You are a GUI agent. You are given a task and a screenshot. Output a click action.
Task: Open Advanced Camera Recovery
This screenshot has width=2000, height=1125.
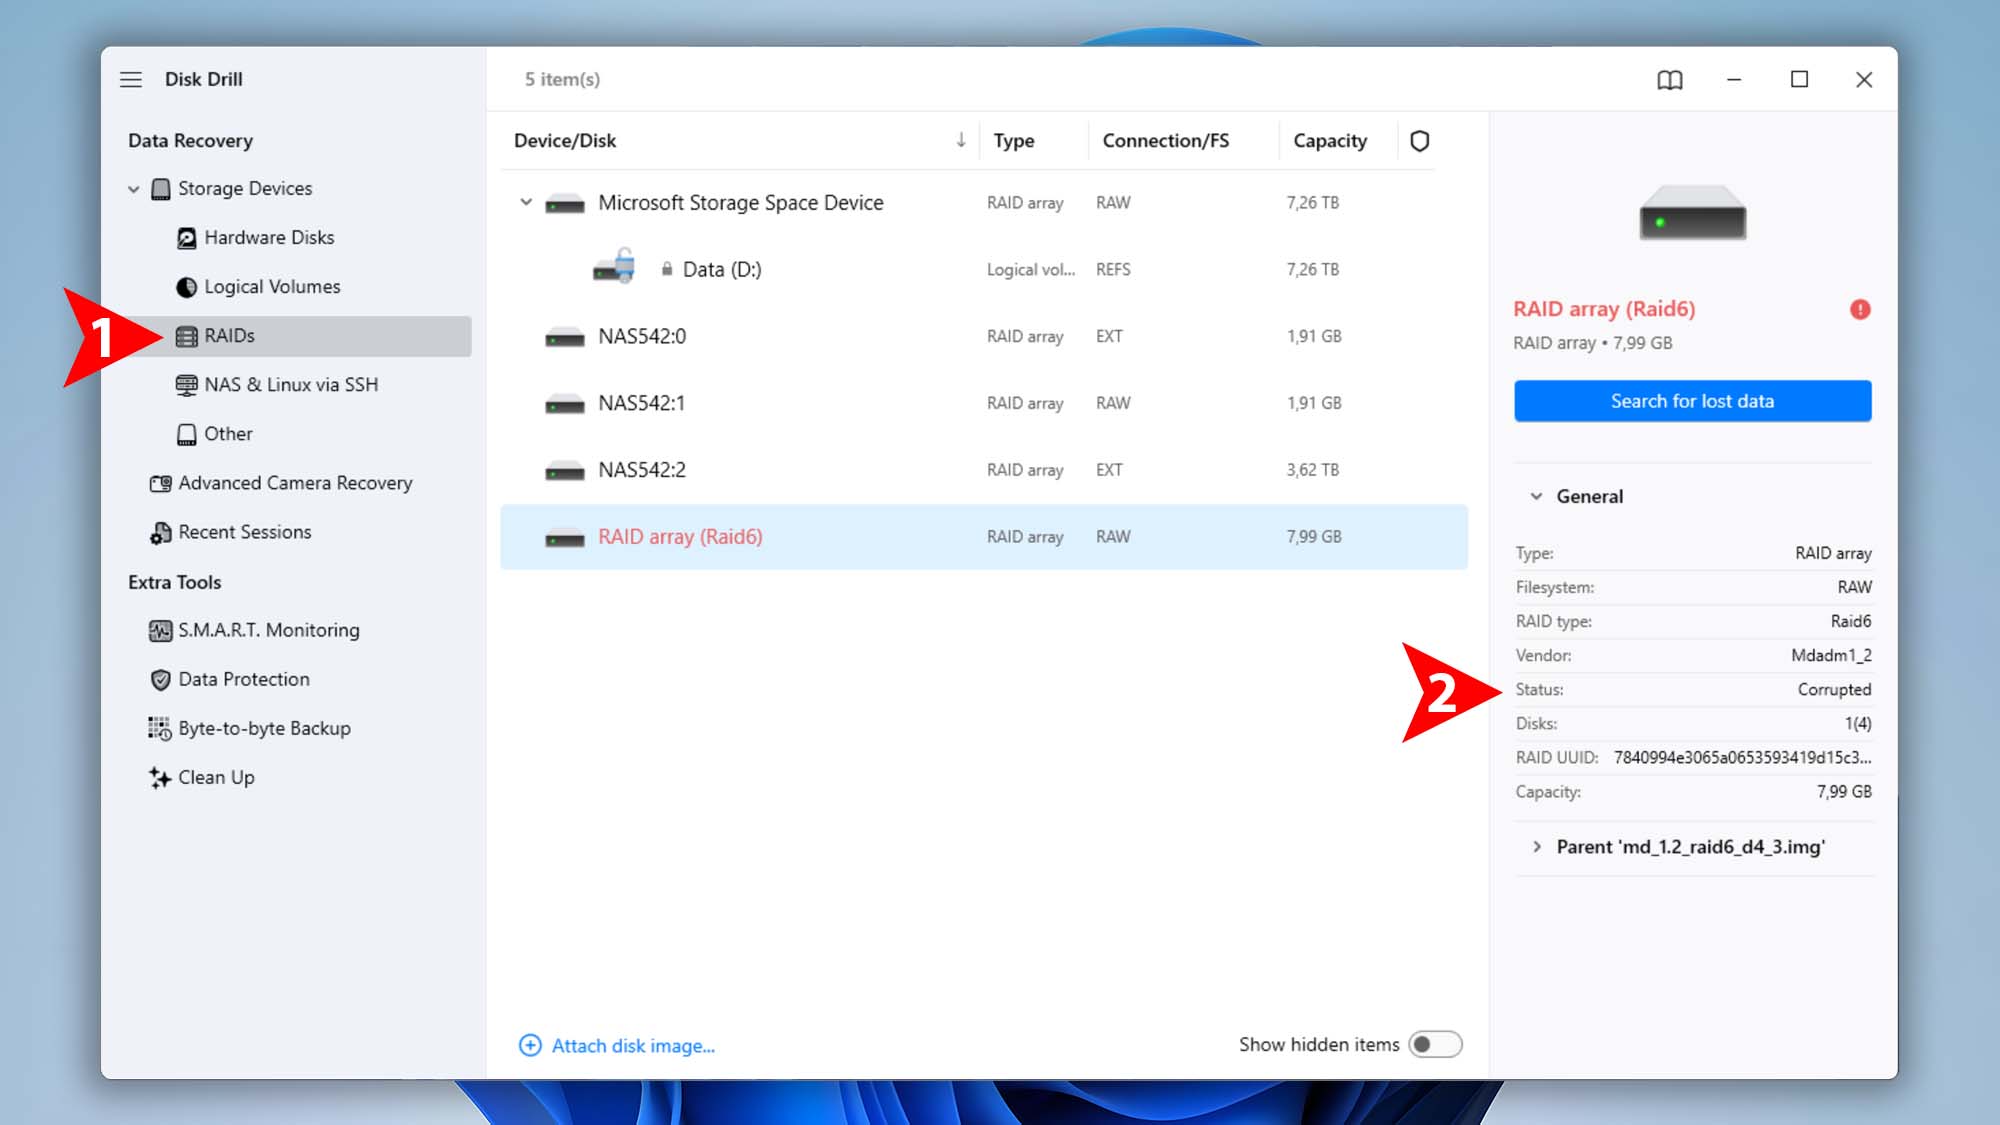pos(295,483)
